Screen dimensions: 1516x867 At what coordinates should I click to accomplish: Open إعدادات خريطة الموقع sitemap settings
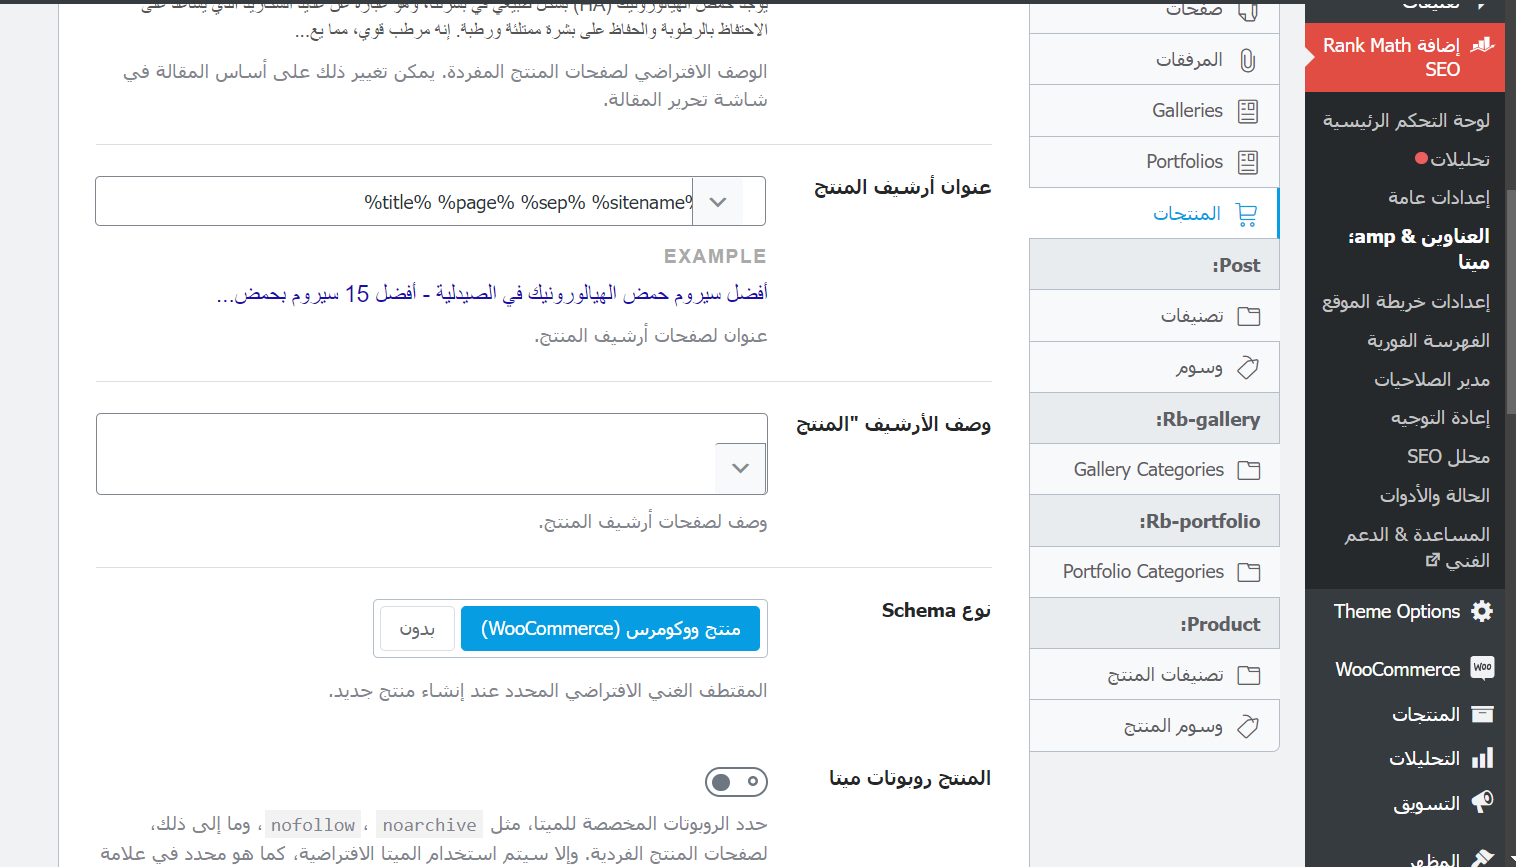[x=1406, y=301]
